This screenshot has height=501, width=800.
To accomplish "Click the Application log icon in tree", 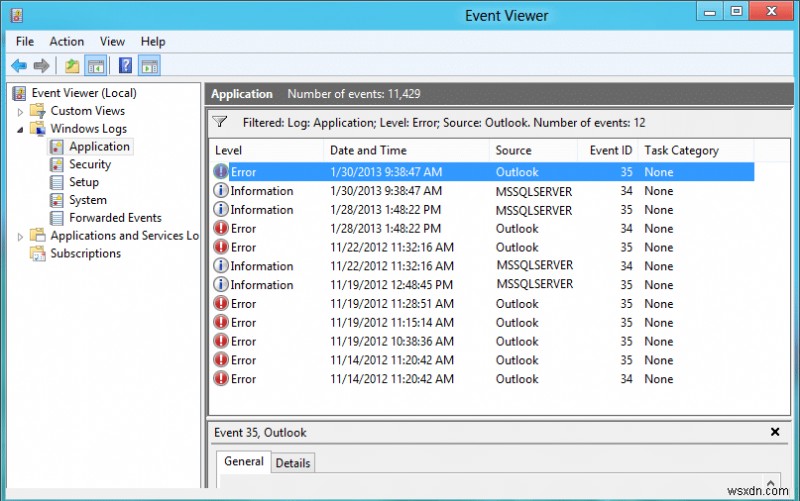I will 57,146.
